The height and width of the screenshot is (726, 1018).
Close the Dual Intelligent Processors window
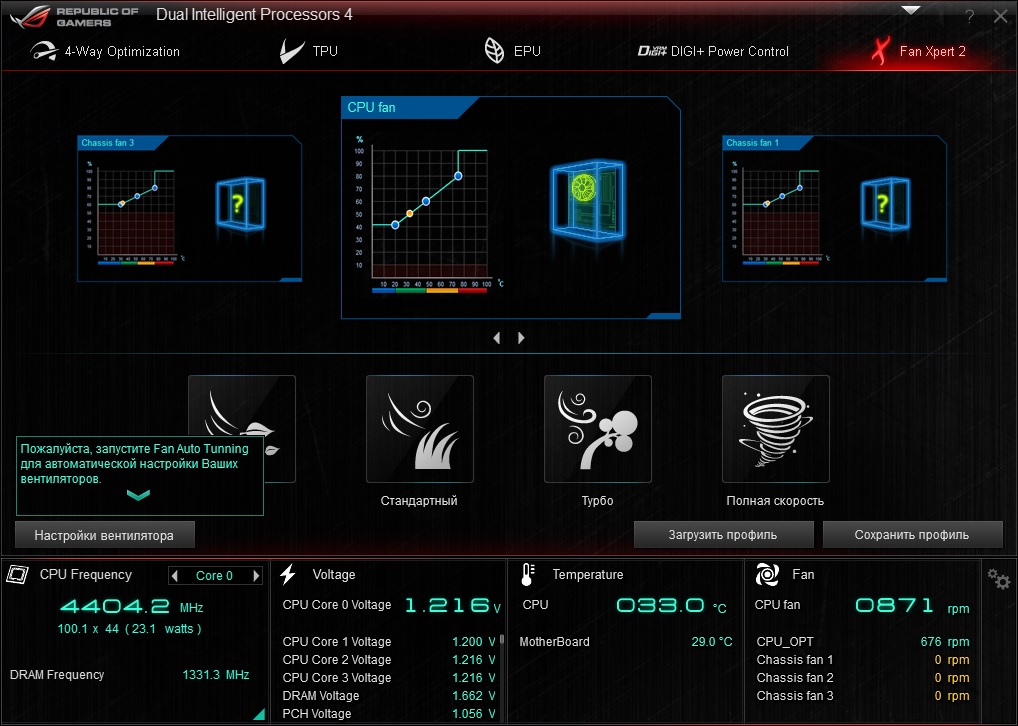[x=1000, y=17]
